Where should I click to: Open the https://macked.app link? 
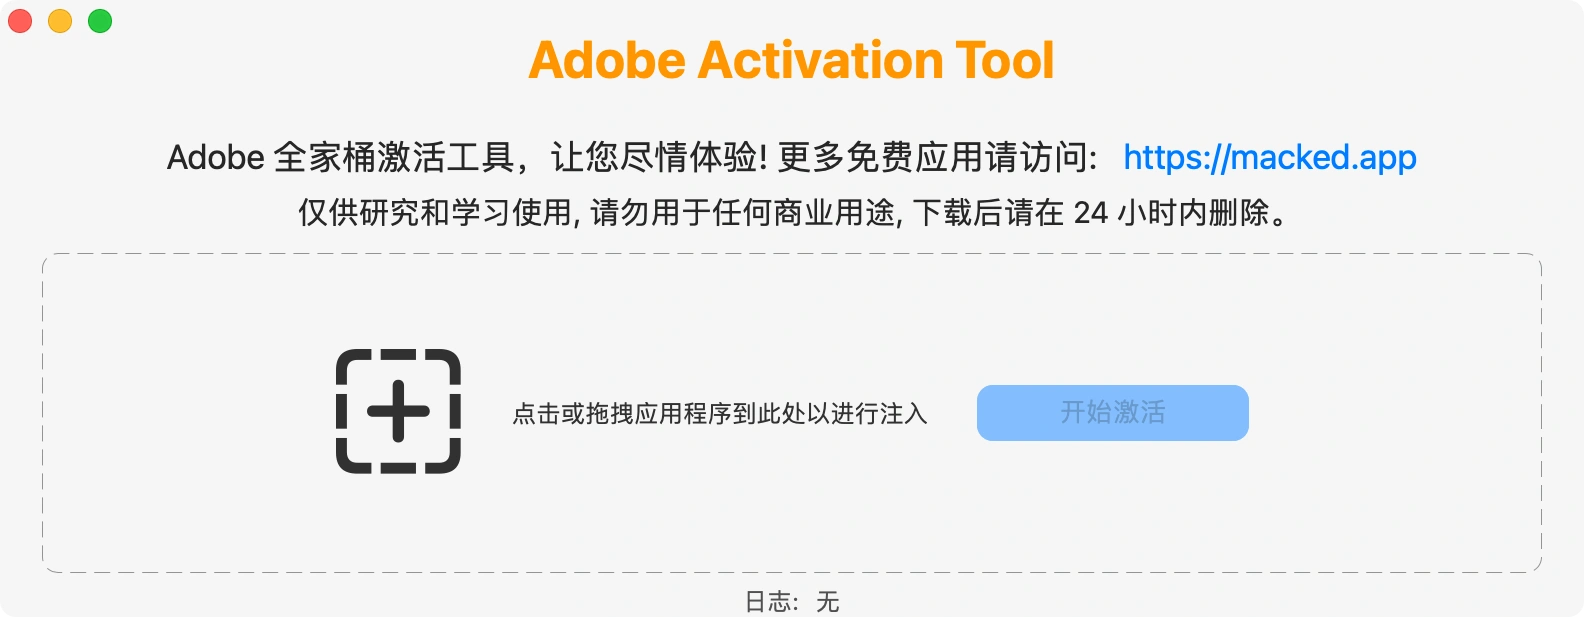click(x=1270, y=158)
